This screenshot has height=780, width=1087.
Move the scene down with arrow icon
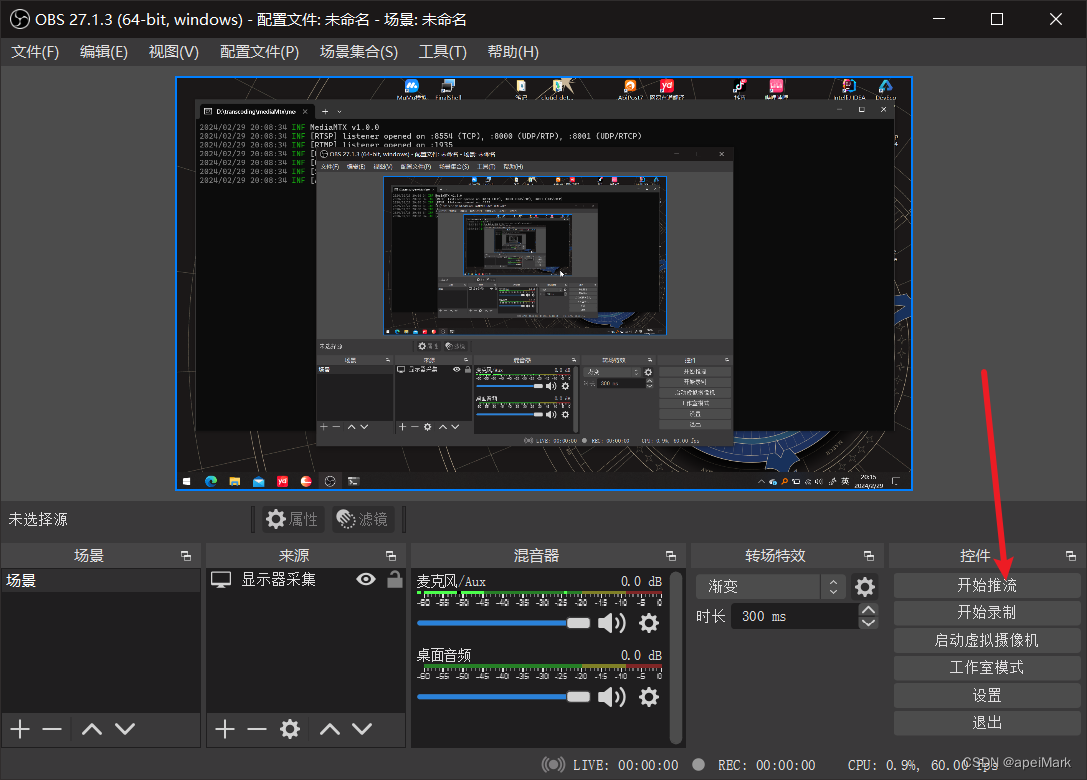point(125,729)
